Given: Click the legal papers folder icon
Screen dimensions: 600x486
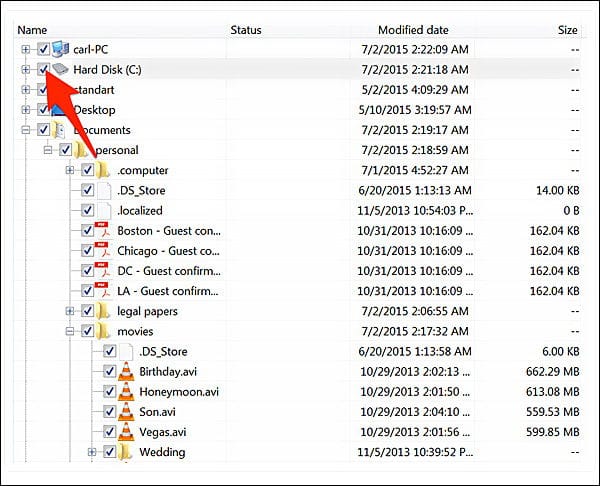Looking at the screenshot, I should coord(103,311).
